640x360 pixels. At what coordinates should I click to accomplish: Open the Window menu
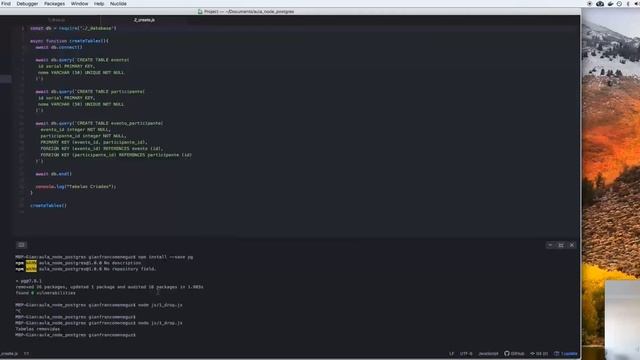79,4
